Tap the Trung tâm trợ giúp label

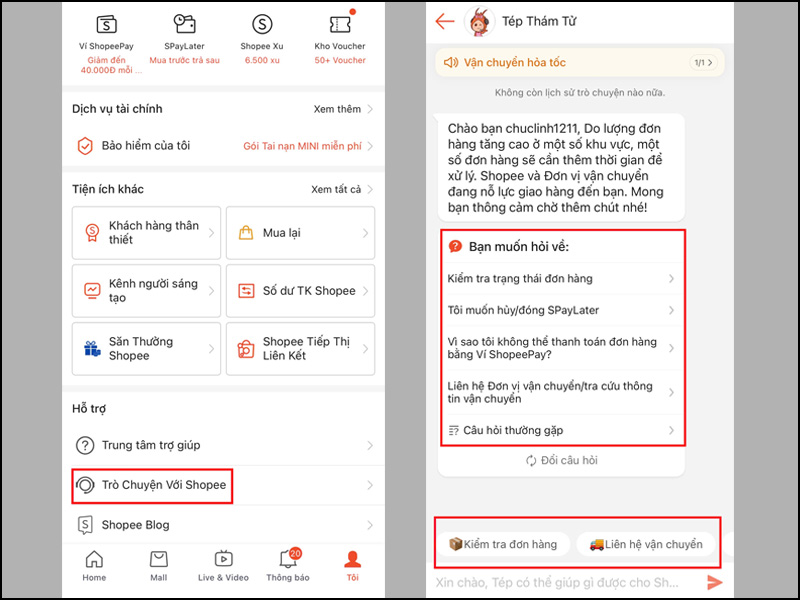(x=151, y=445)
